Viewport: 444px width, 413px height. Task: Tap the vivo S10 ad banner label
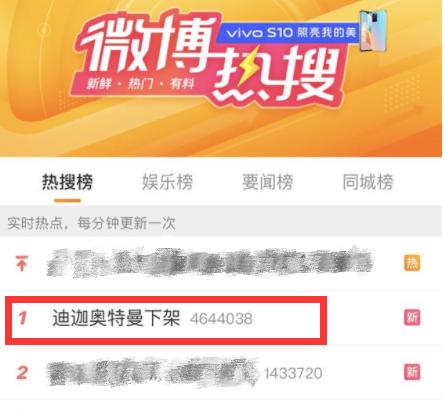pos(288,33)
